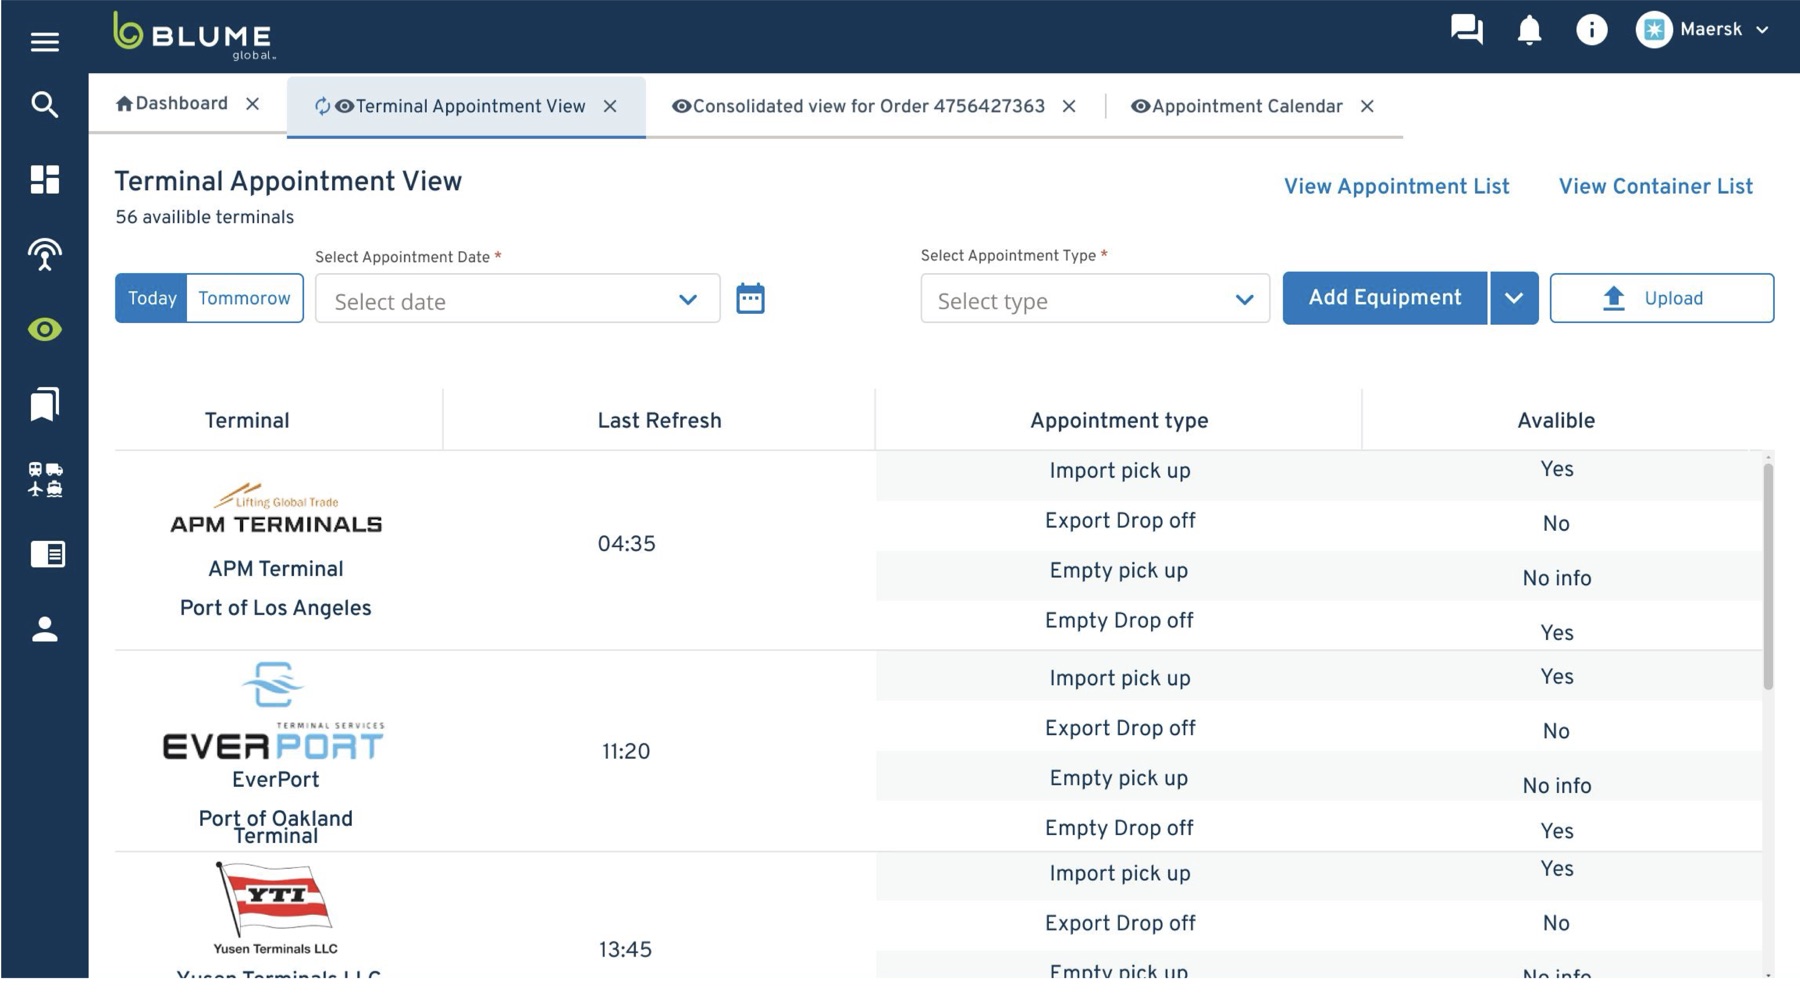Click the Appointment type column header
Viewport: 1800px width, 994px height.
[x=1119, y=421]
